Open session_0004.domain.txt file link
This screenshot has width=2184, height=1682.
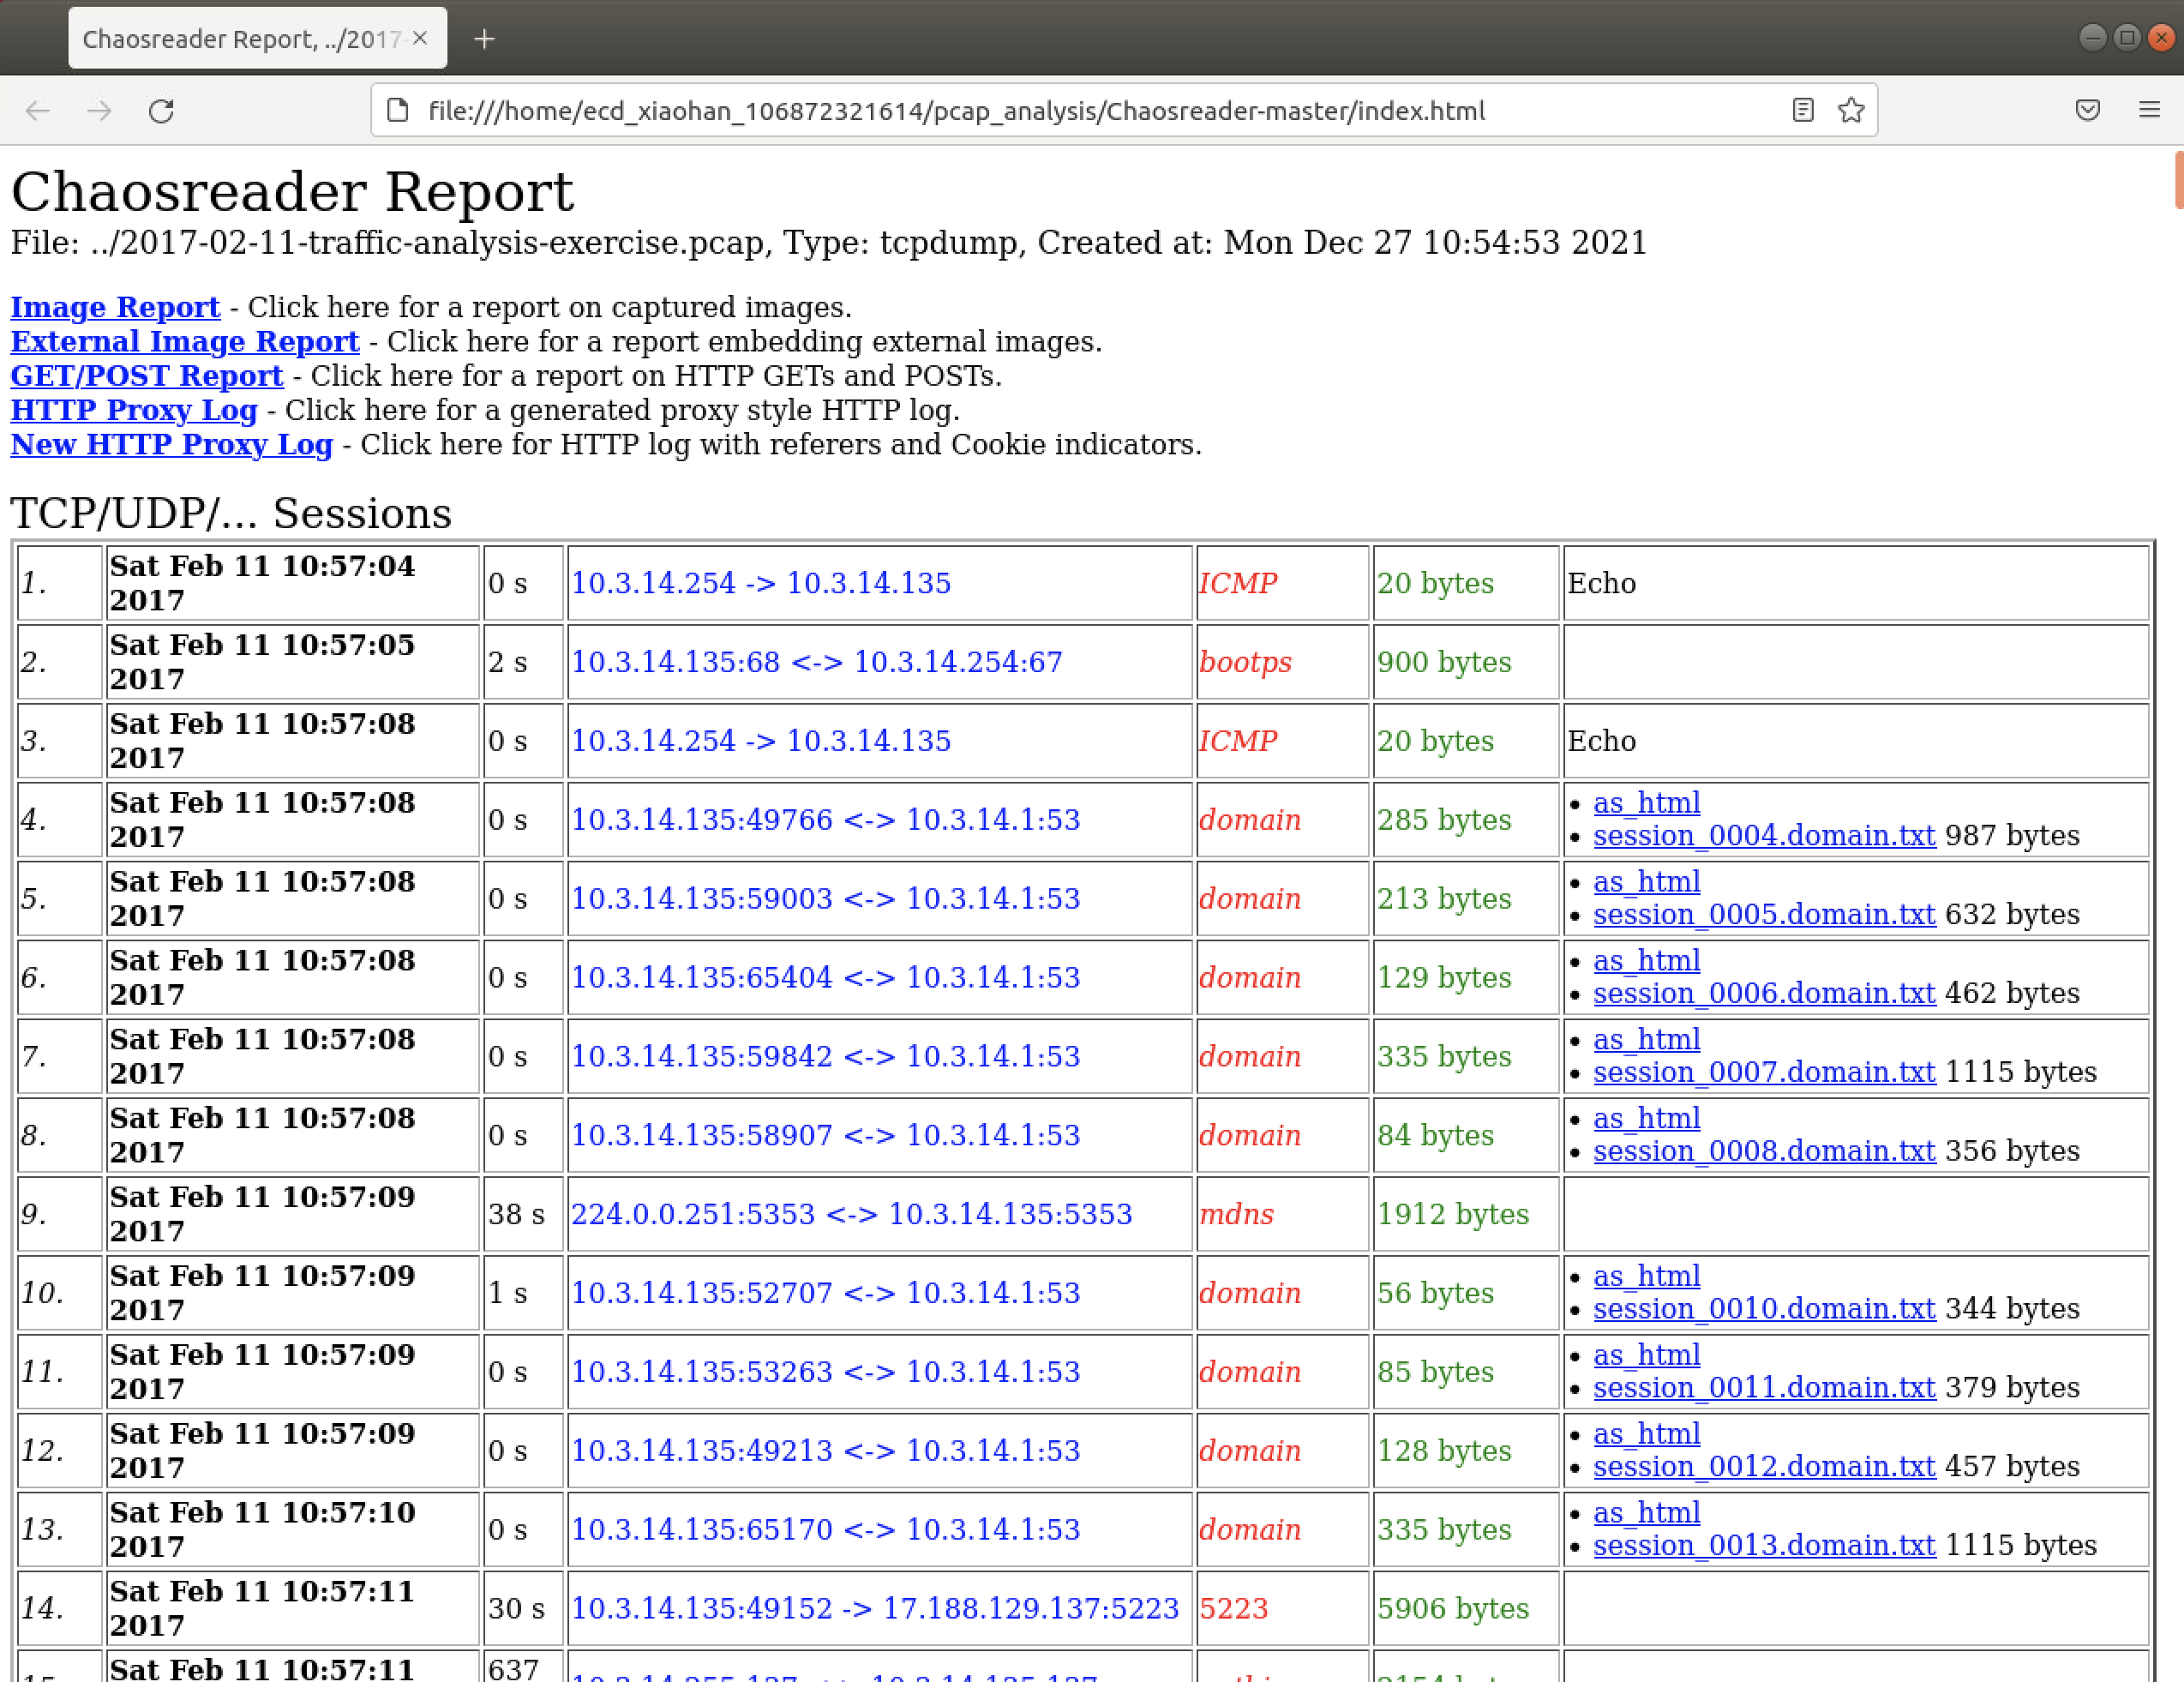point(1764,836)
